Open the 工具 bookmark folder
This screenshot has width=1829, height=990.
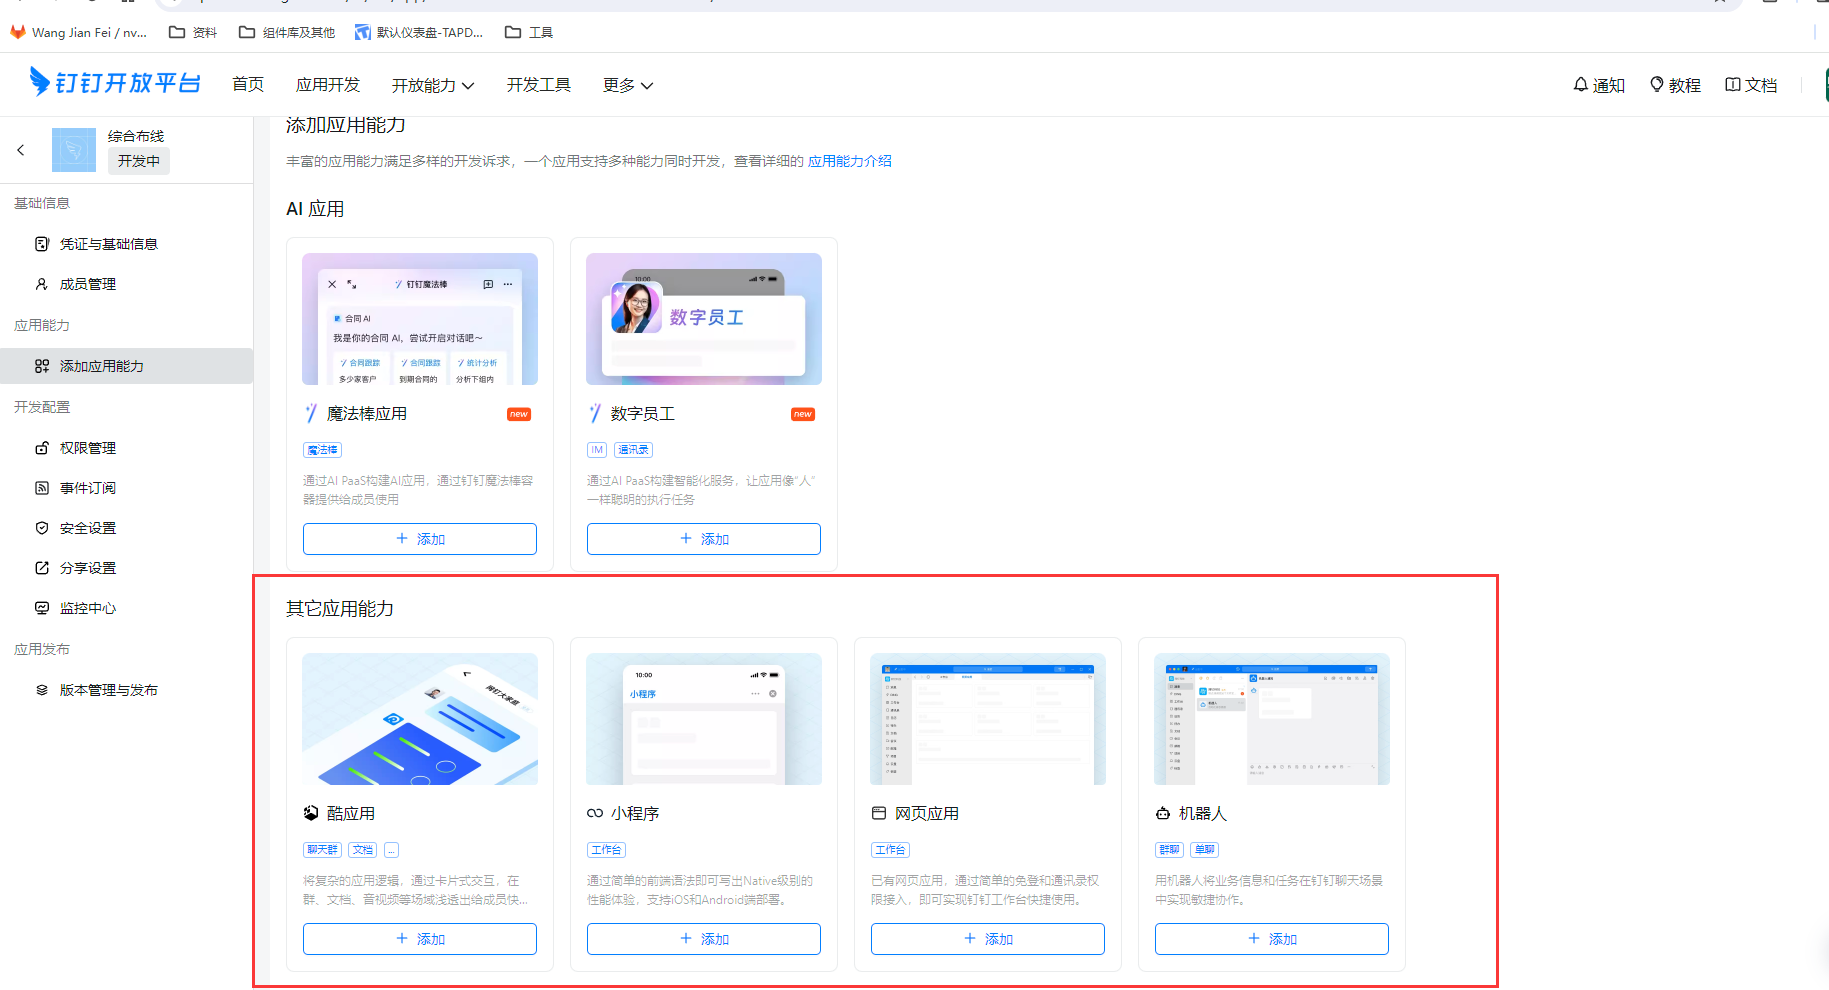click(529, 32)
